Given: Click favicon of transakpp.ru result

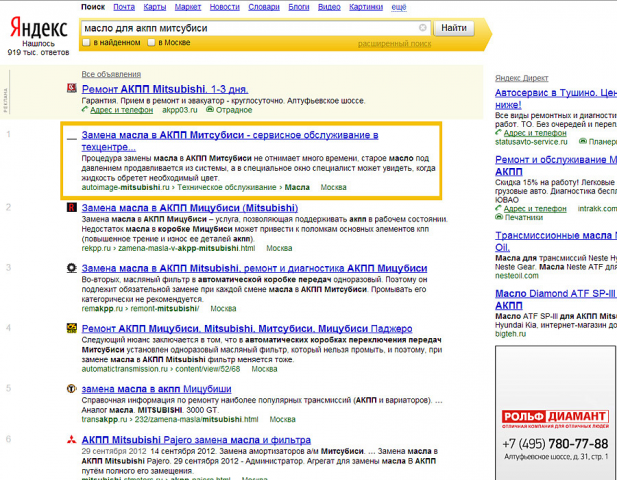Looking at the screenshot, I should [x=72, y=389].
